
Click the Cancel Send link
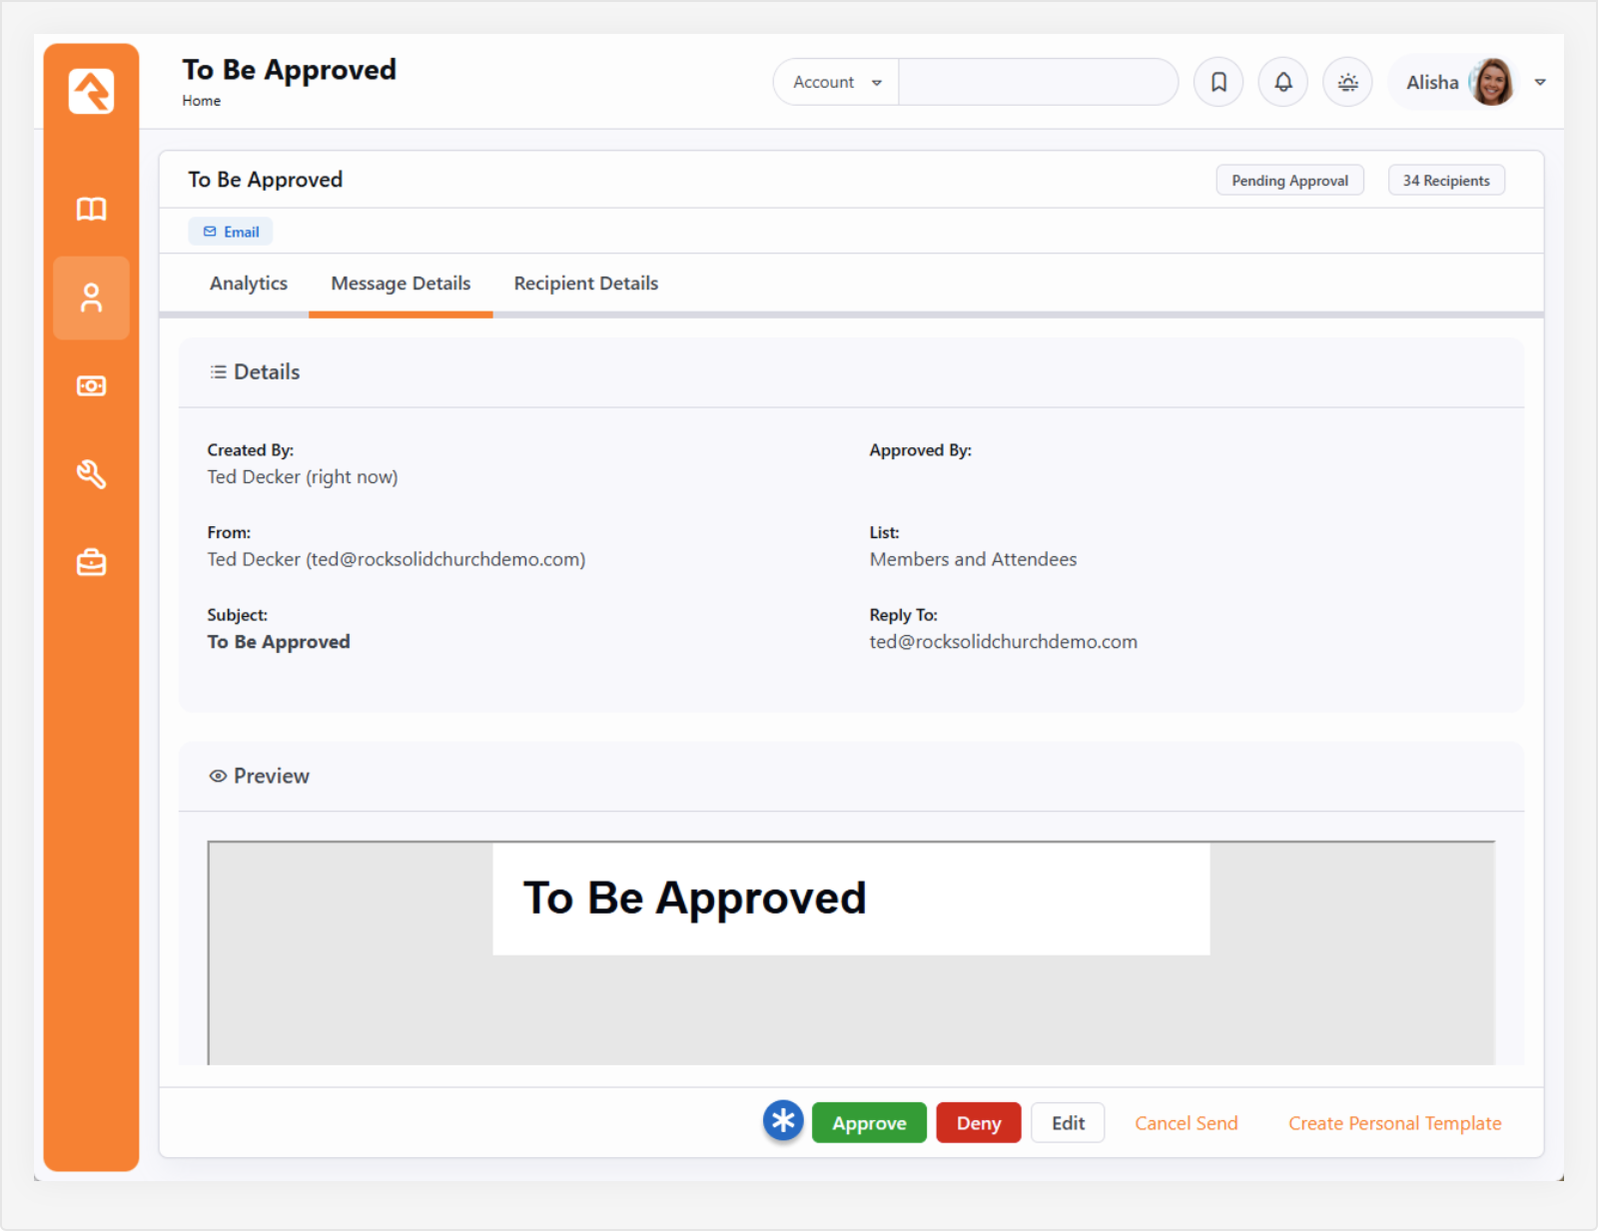(1186, 1123)
